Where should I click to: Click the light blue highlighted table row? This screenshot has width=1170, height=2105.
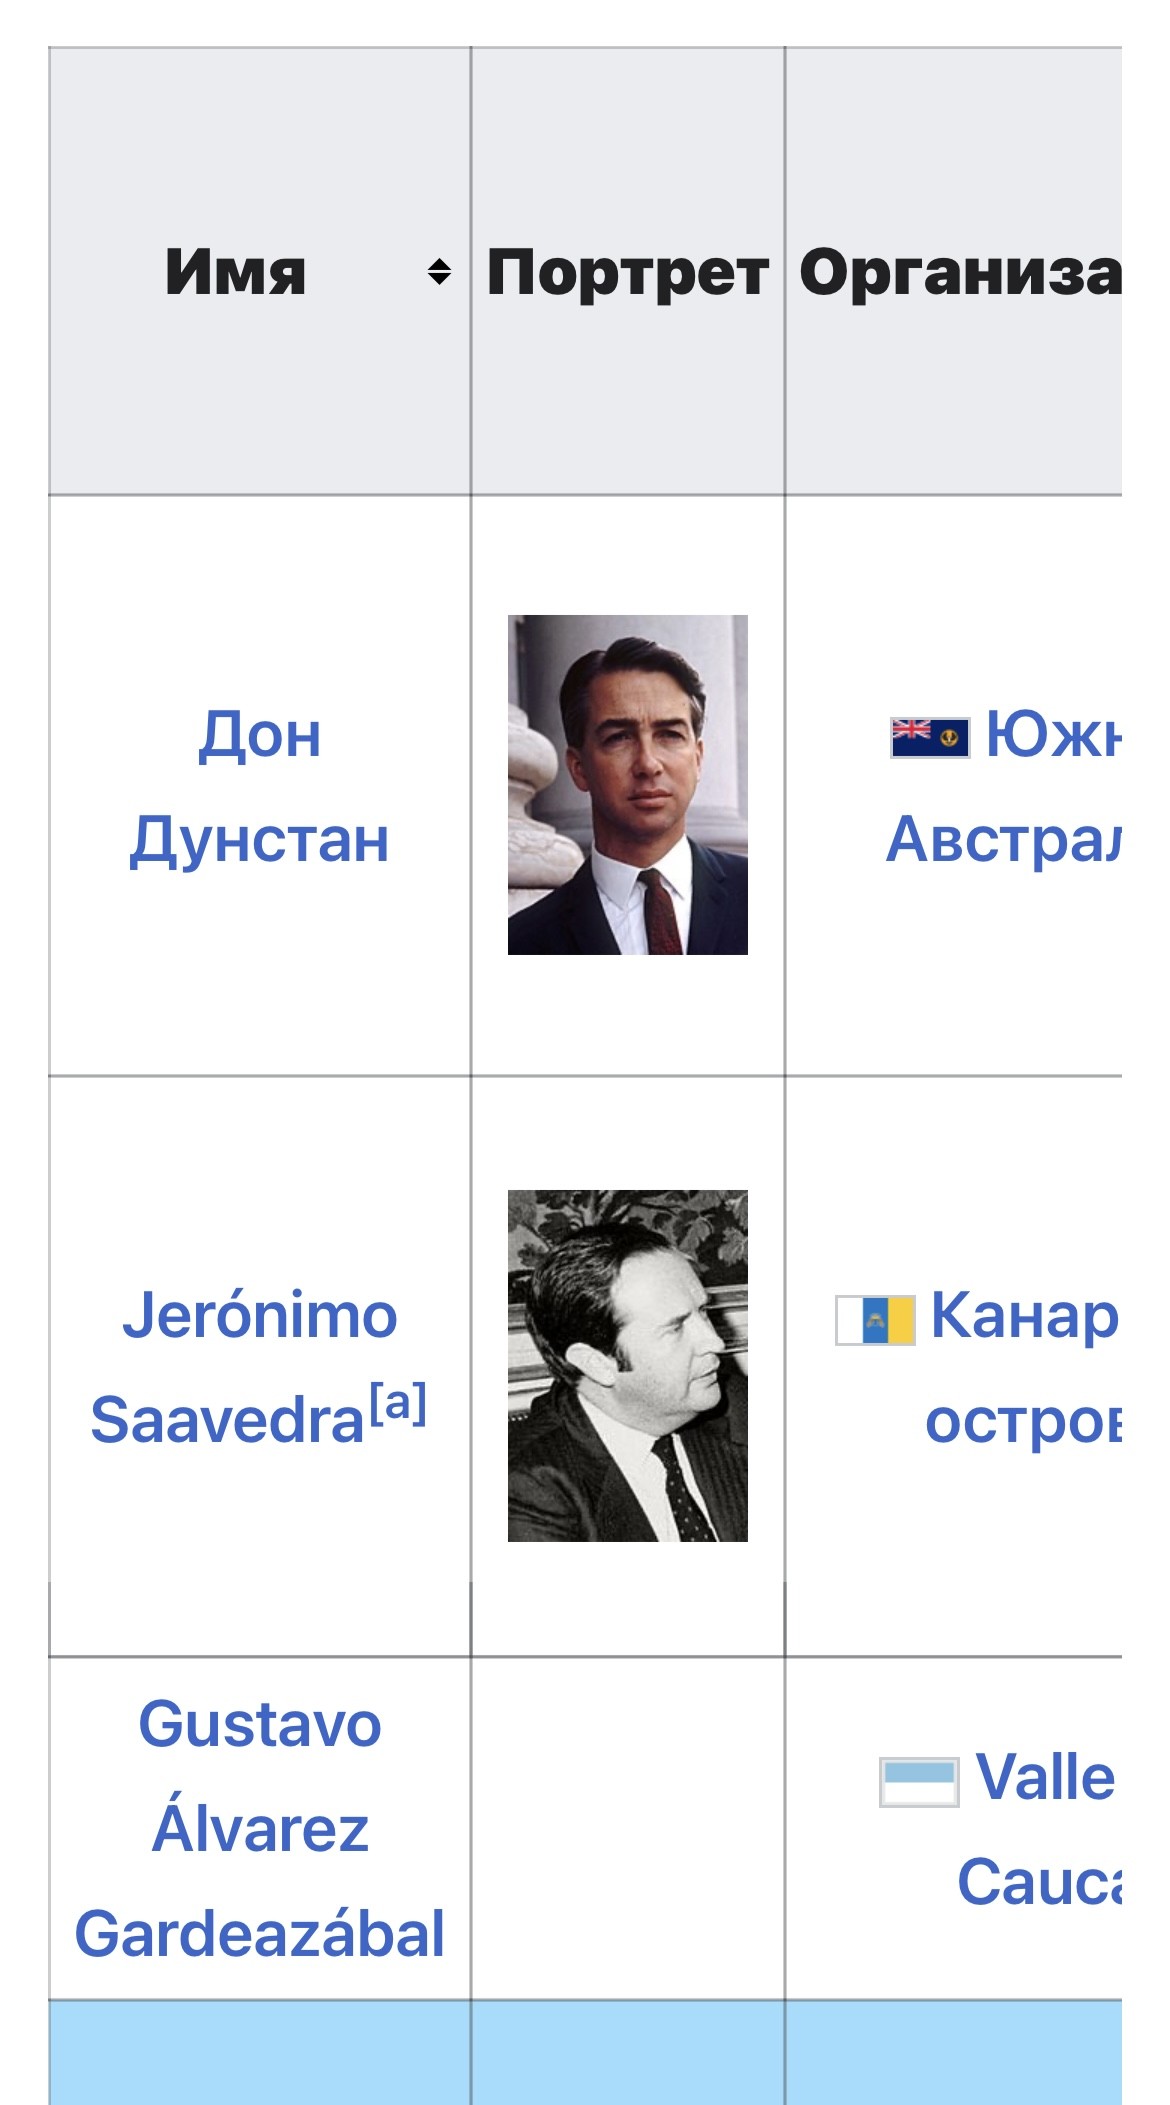(x=585, y=2052)
